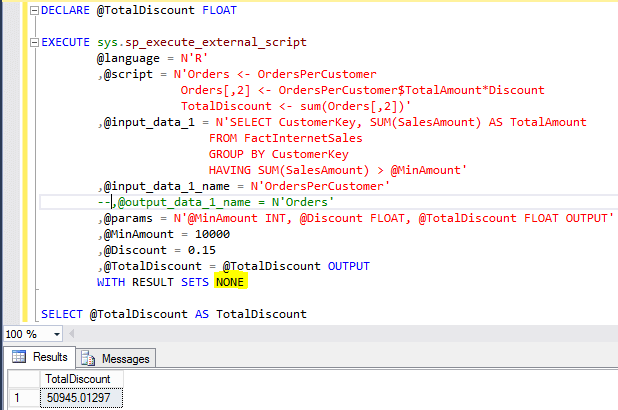Click the WITH keyword before RESULT SETS
This screenshot has height=410, width=618.
[x=111, y=282]
